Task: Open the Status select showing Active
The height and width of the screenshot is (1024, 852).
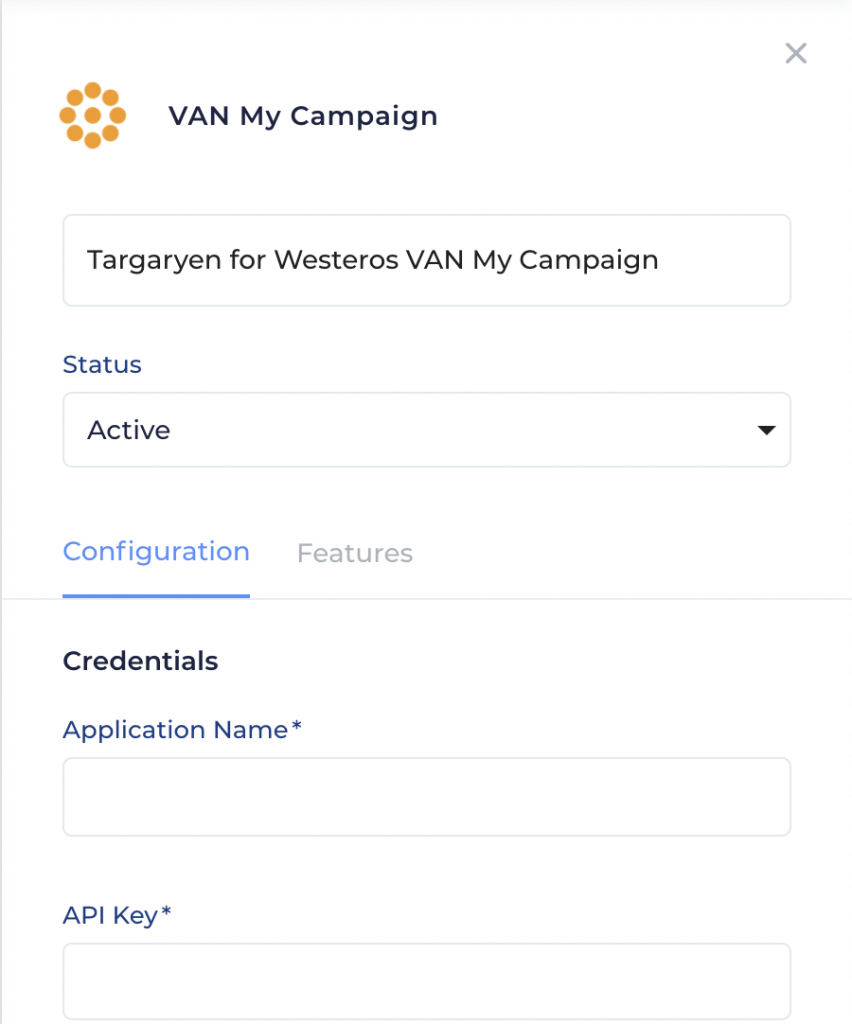Action: coord(427,430)
